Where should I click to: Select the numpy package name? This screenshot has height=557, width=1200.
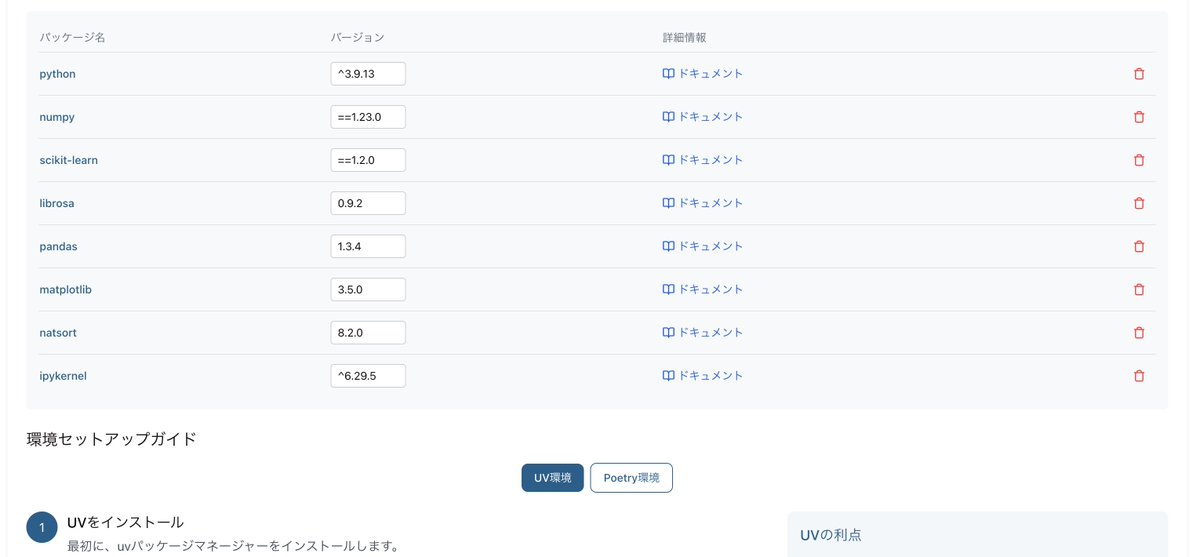(x=57, y=117)
